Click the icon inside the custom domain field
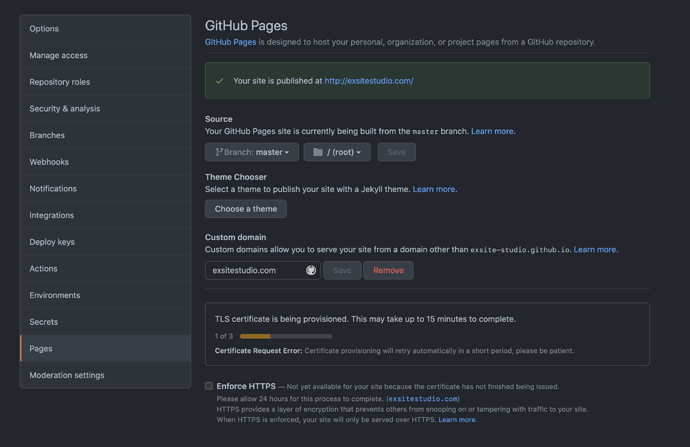Screen dimensions: 690x447 pyautogui.click(x=311, y=270)
